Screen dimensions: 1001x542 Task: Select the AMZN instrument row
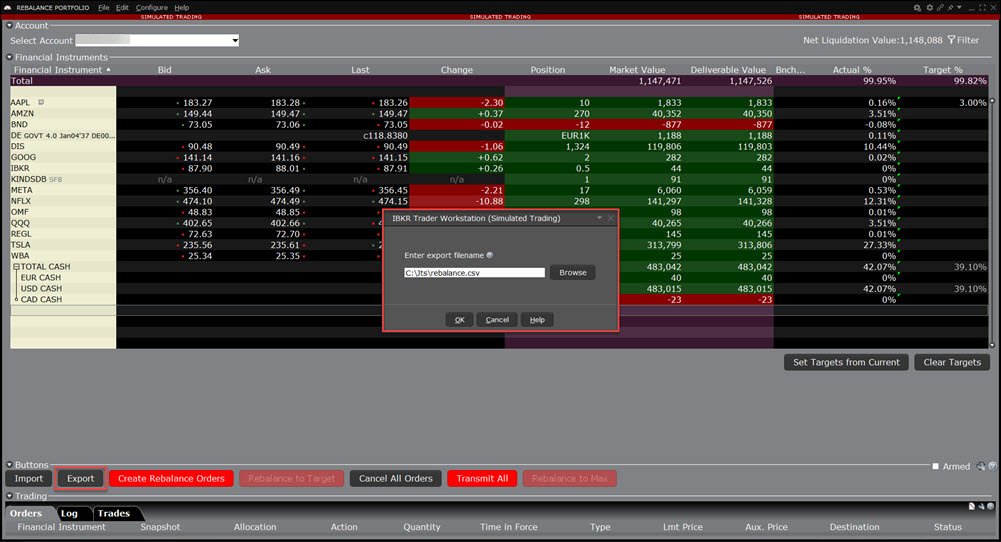click(63, 114)
